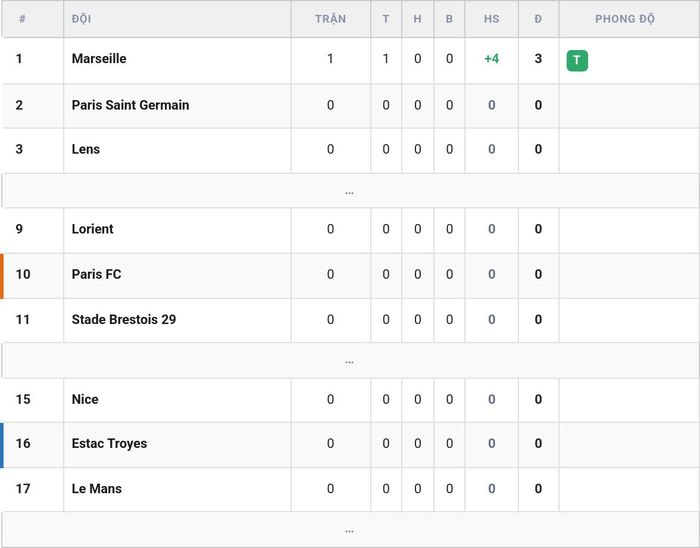Sort by the ĐỘI column header
700x548 pixels.
coord(81,19)
